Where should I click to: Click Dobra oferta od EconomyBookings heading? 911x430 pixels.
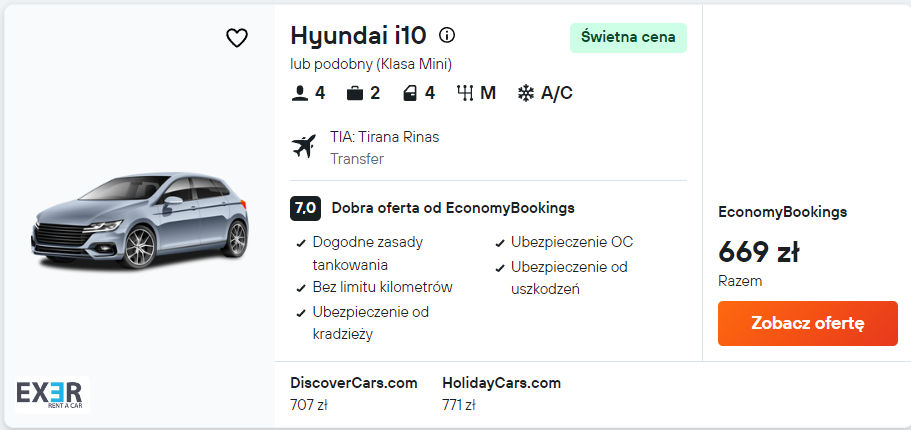(453, 208)
